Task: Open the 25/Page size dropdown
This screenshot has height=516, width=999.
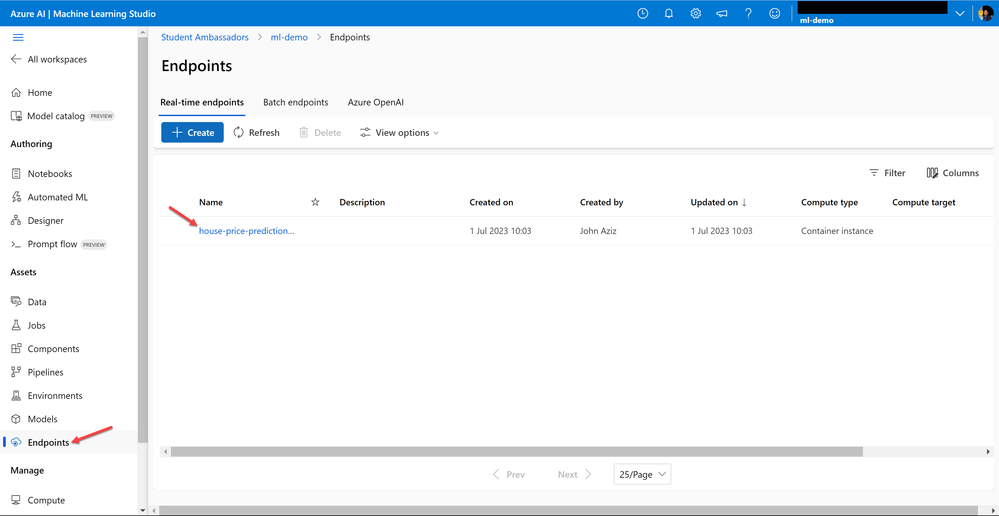Action: pyautogui.click(x=642, y=475)
